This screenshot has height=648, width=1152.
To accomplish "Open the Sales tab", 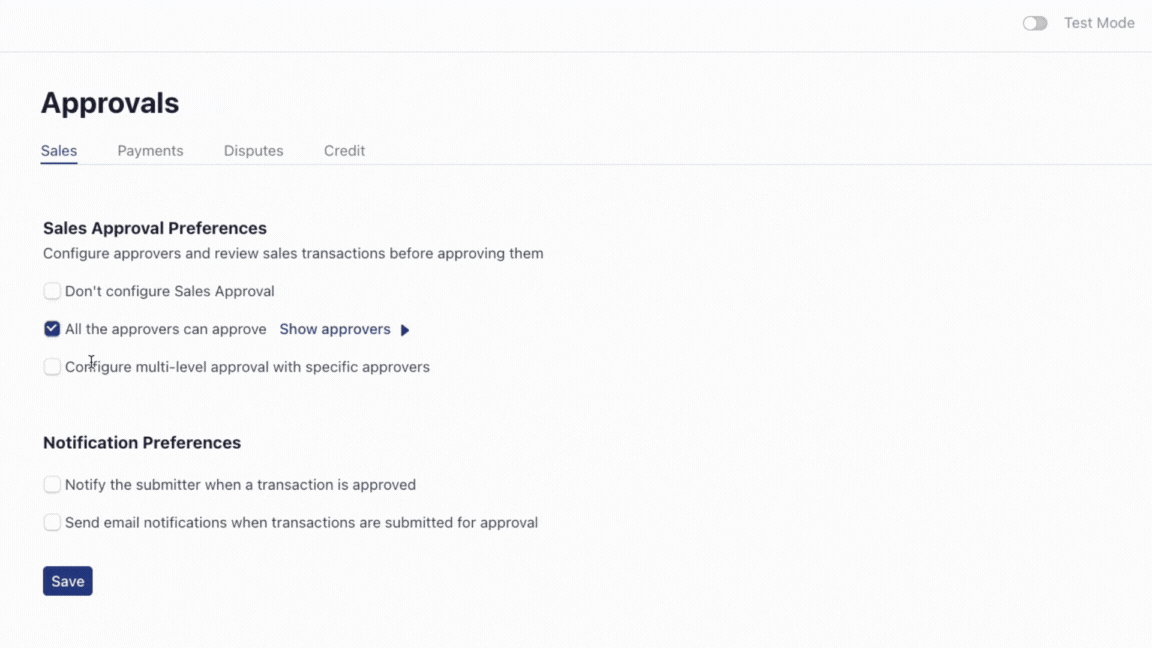I will pyautogui.click(x=59, y=151).
